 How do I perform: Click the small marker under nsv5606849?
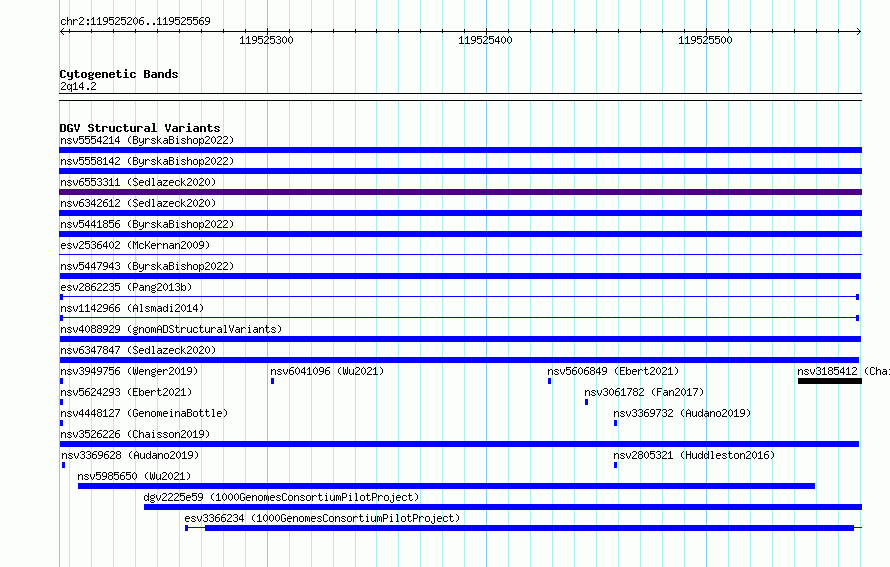tap(549, 381)
